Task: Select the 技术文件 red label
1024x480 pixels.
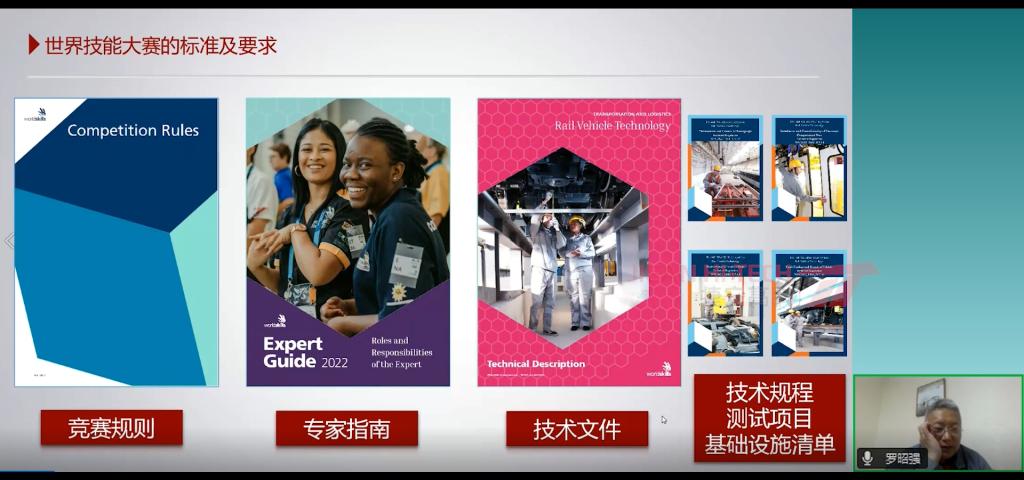Action: [x=576, y=429]
